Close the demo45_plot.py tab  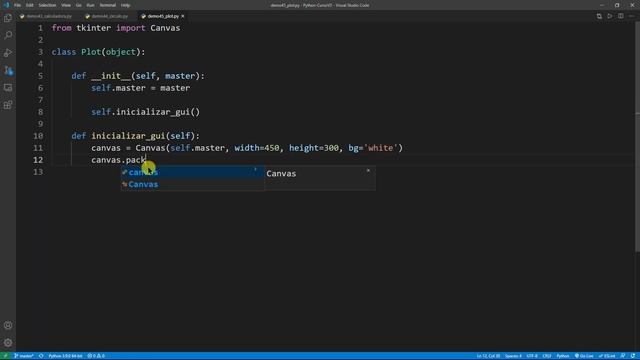[182, 16]
